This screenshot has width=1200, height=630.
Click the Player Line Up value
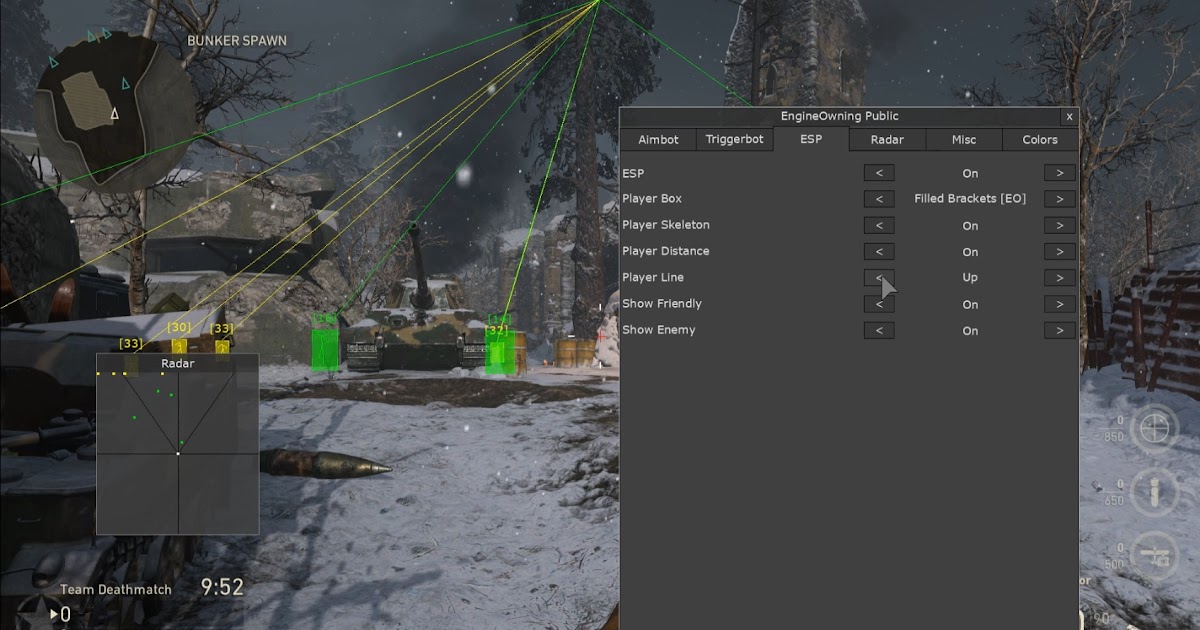point(970,278)
